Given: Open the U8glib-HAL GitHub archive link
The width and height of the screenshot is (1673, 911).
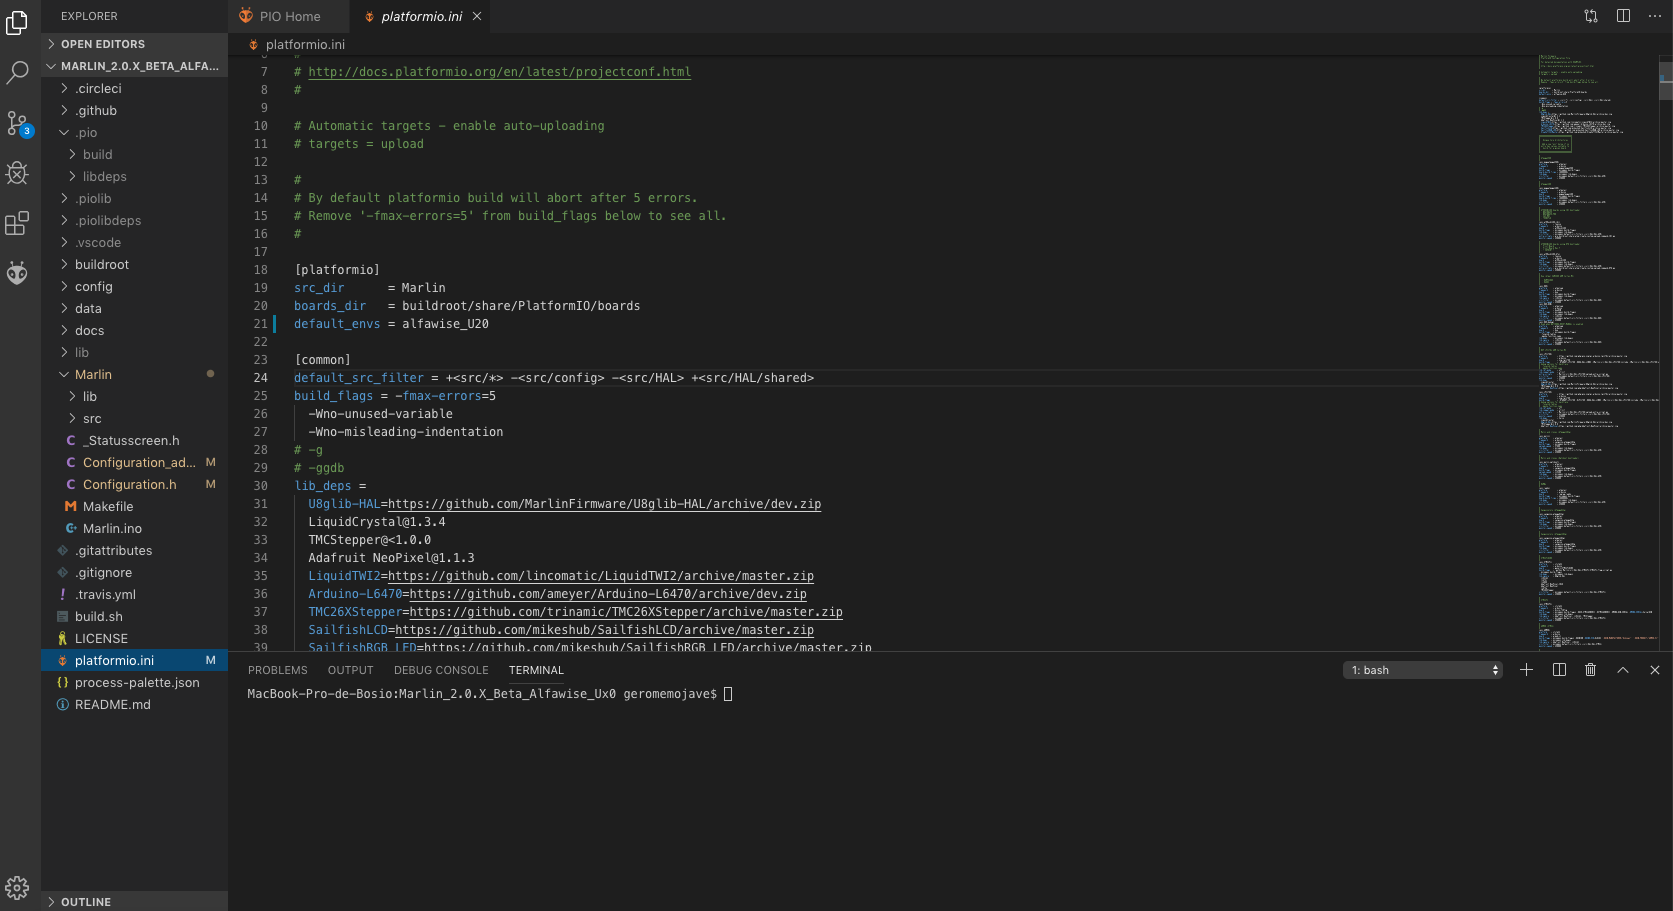Looking at the screenshot, I should pos(604,504).
